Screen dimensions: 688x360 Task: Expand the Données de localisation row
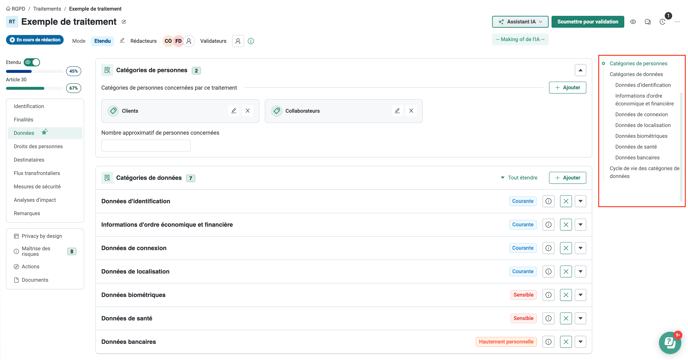click(x=580, y=271)
